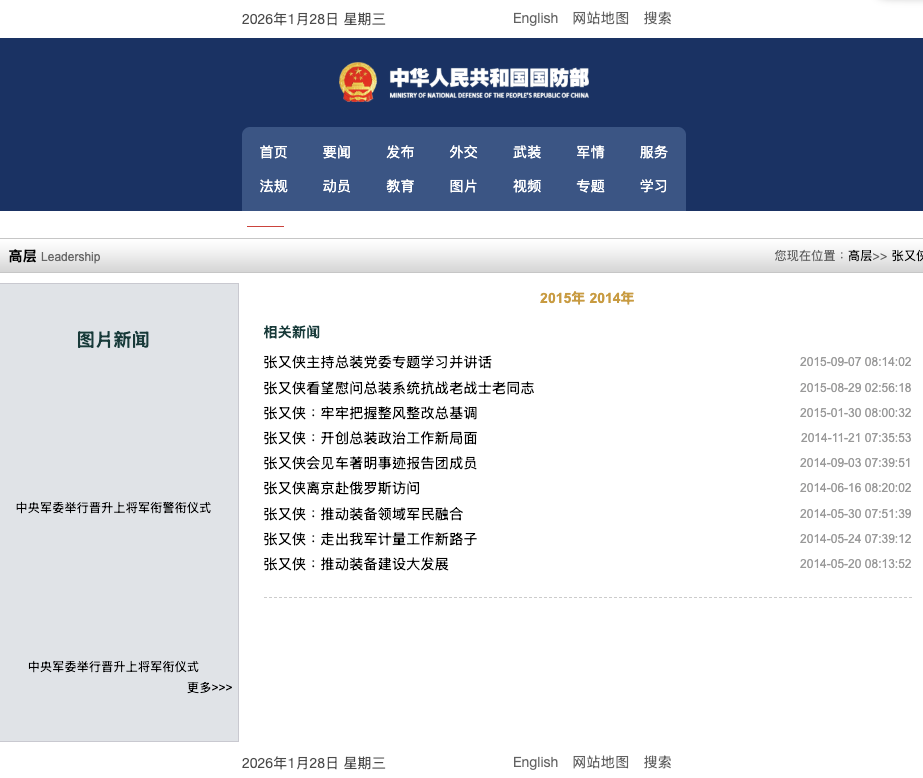Screen dimensions: 923x778
Task: Navigate to the 视频 video section
Action: point(527,186)
